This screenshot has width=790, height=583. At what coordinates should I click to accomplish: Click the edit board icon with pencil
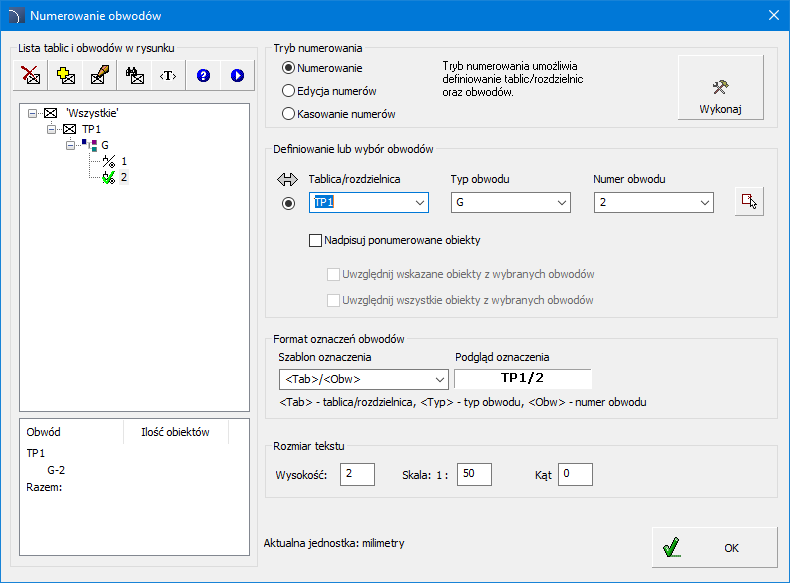click(x=100, y=75)
